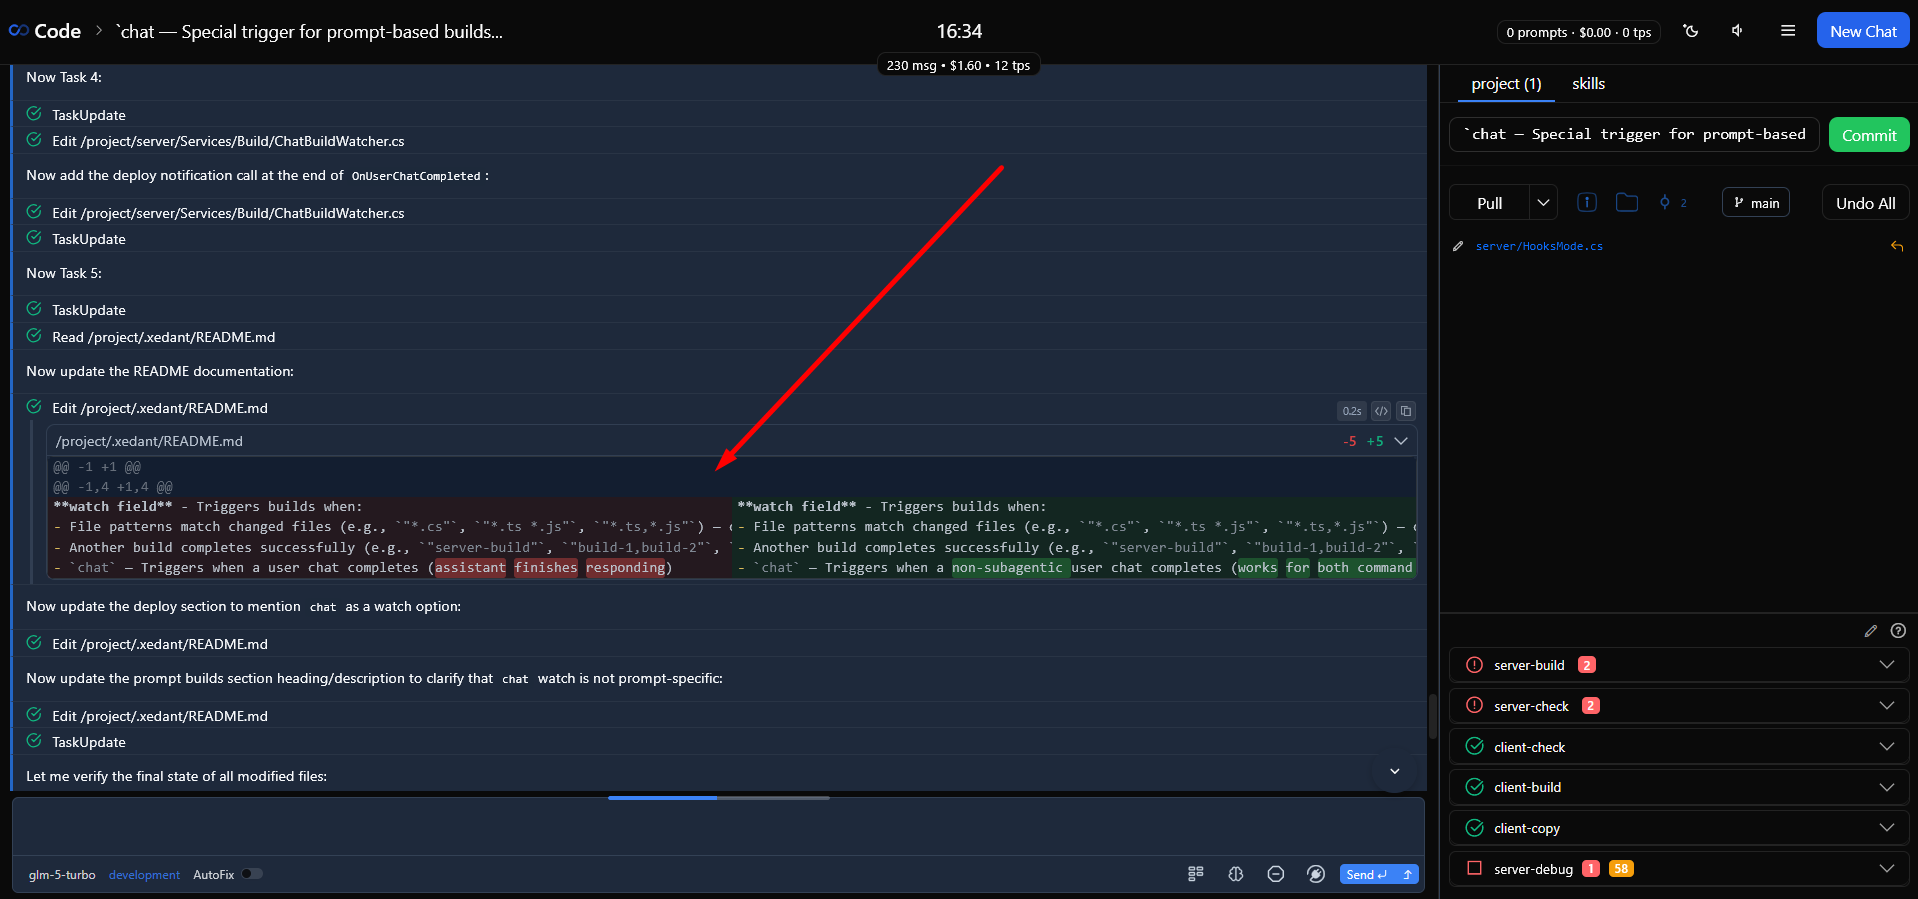This screenshot has height=899, width=1918.
Task: Click the pencil icon beside server/HooksMode.cs
Action: point(1458,246)
